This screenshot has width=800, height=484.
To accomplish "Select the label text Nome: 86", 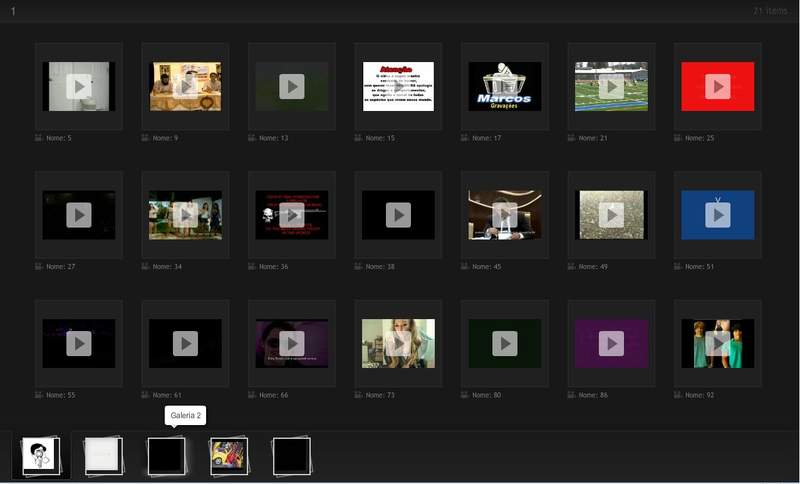I will (x=593, y=395).
